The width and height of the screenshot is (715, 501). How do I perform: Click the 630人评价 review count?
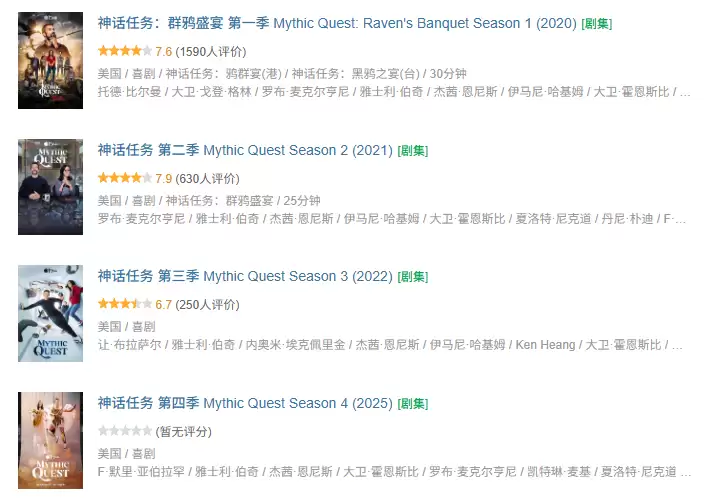click(x=208, y=178)
